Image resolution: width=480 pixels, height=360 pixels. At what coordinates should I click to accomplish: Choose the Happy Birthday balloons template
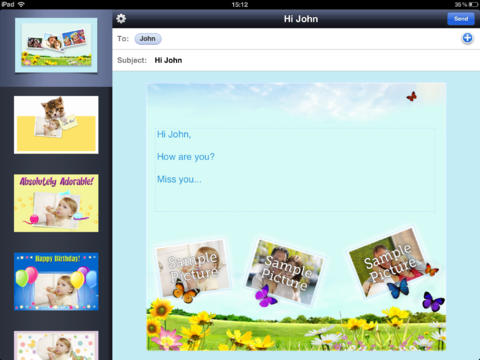(56, 282)
